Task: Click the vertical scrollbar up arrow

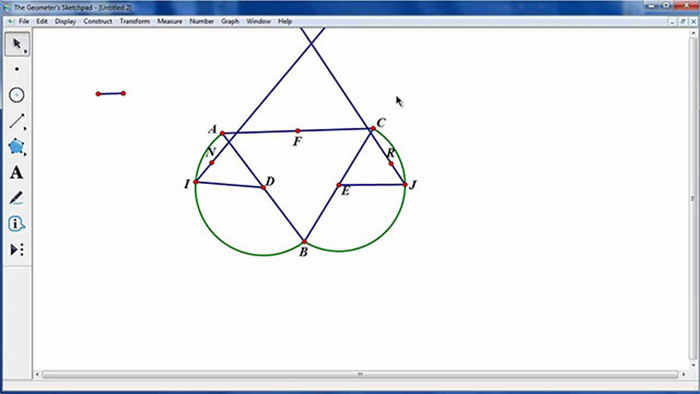Action: click(x=693, y=33)
